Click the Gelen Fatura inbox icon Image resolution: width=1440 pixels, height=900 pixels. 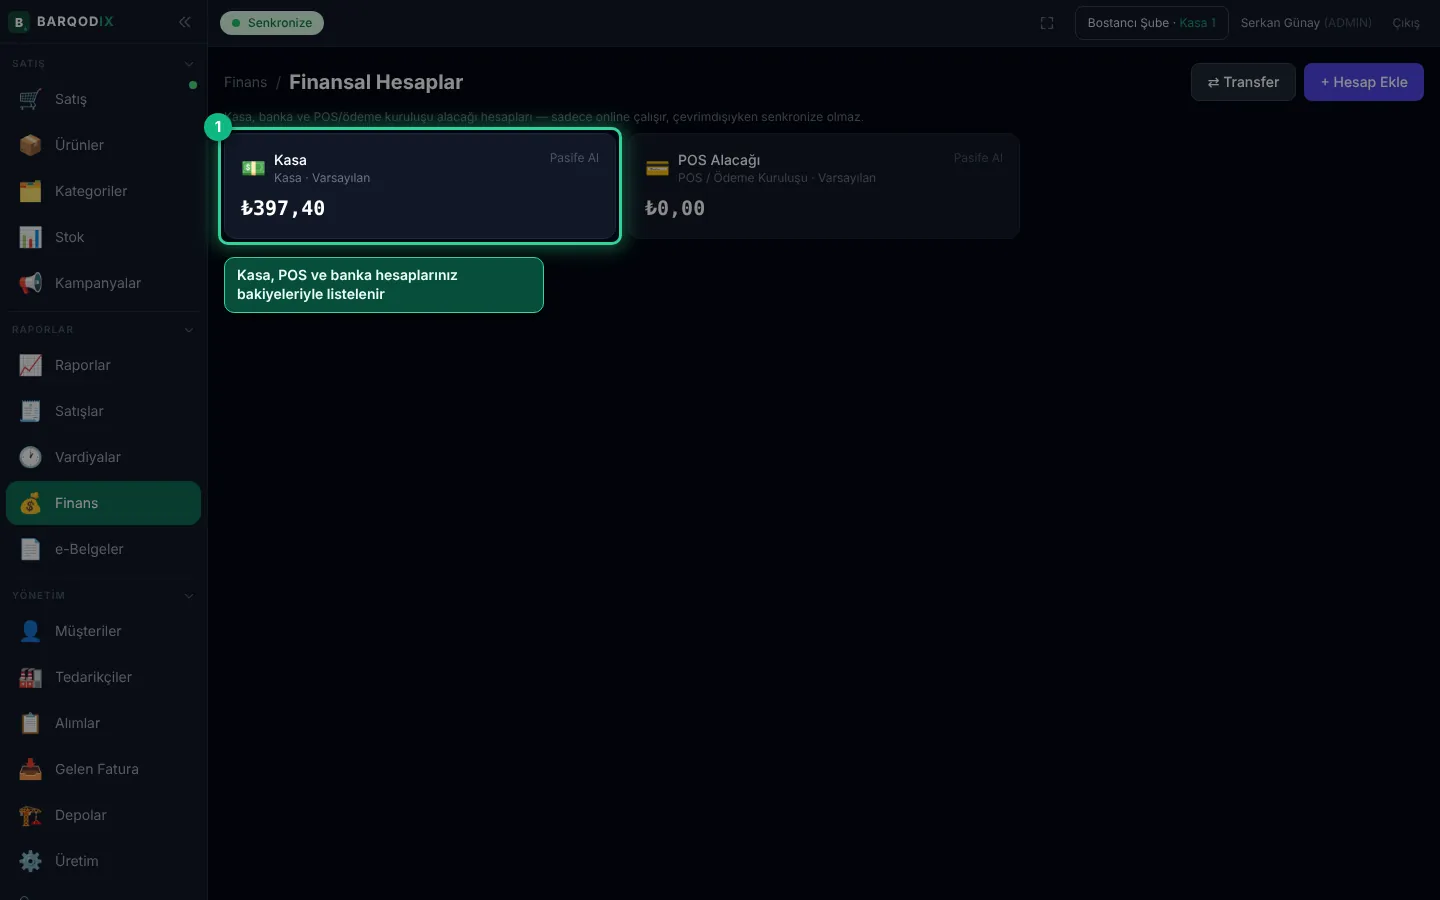click(30, 769)
